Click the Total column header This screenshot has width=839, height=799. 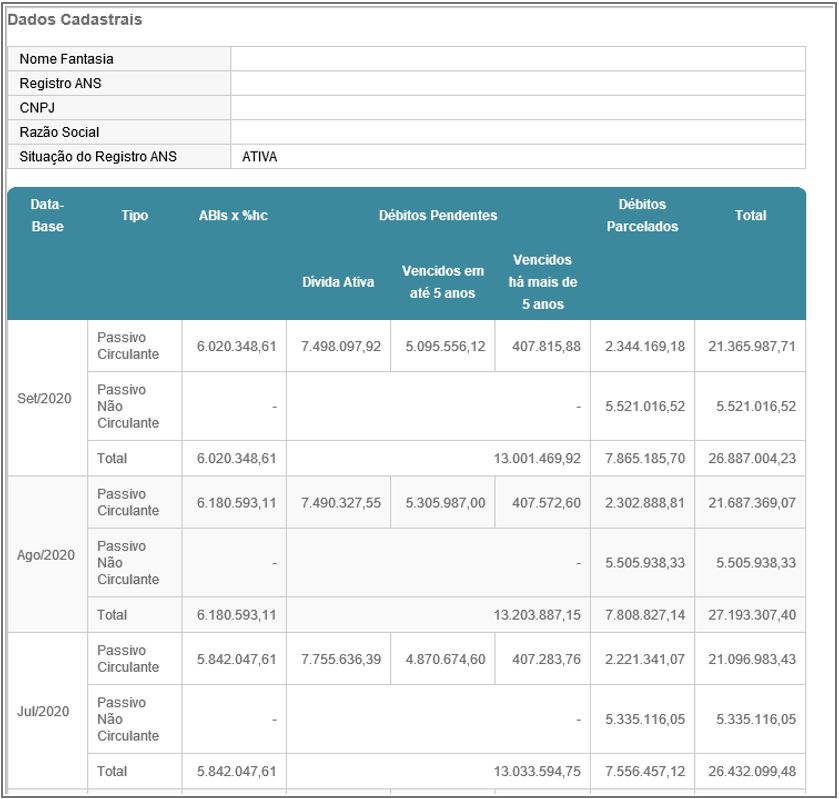(x=750, y=215)
